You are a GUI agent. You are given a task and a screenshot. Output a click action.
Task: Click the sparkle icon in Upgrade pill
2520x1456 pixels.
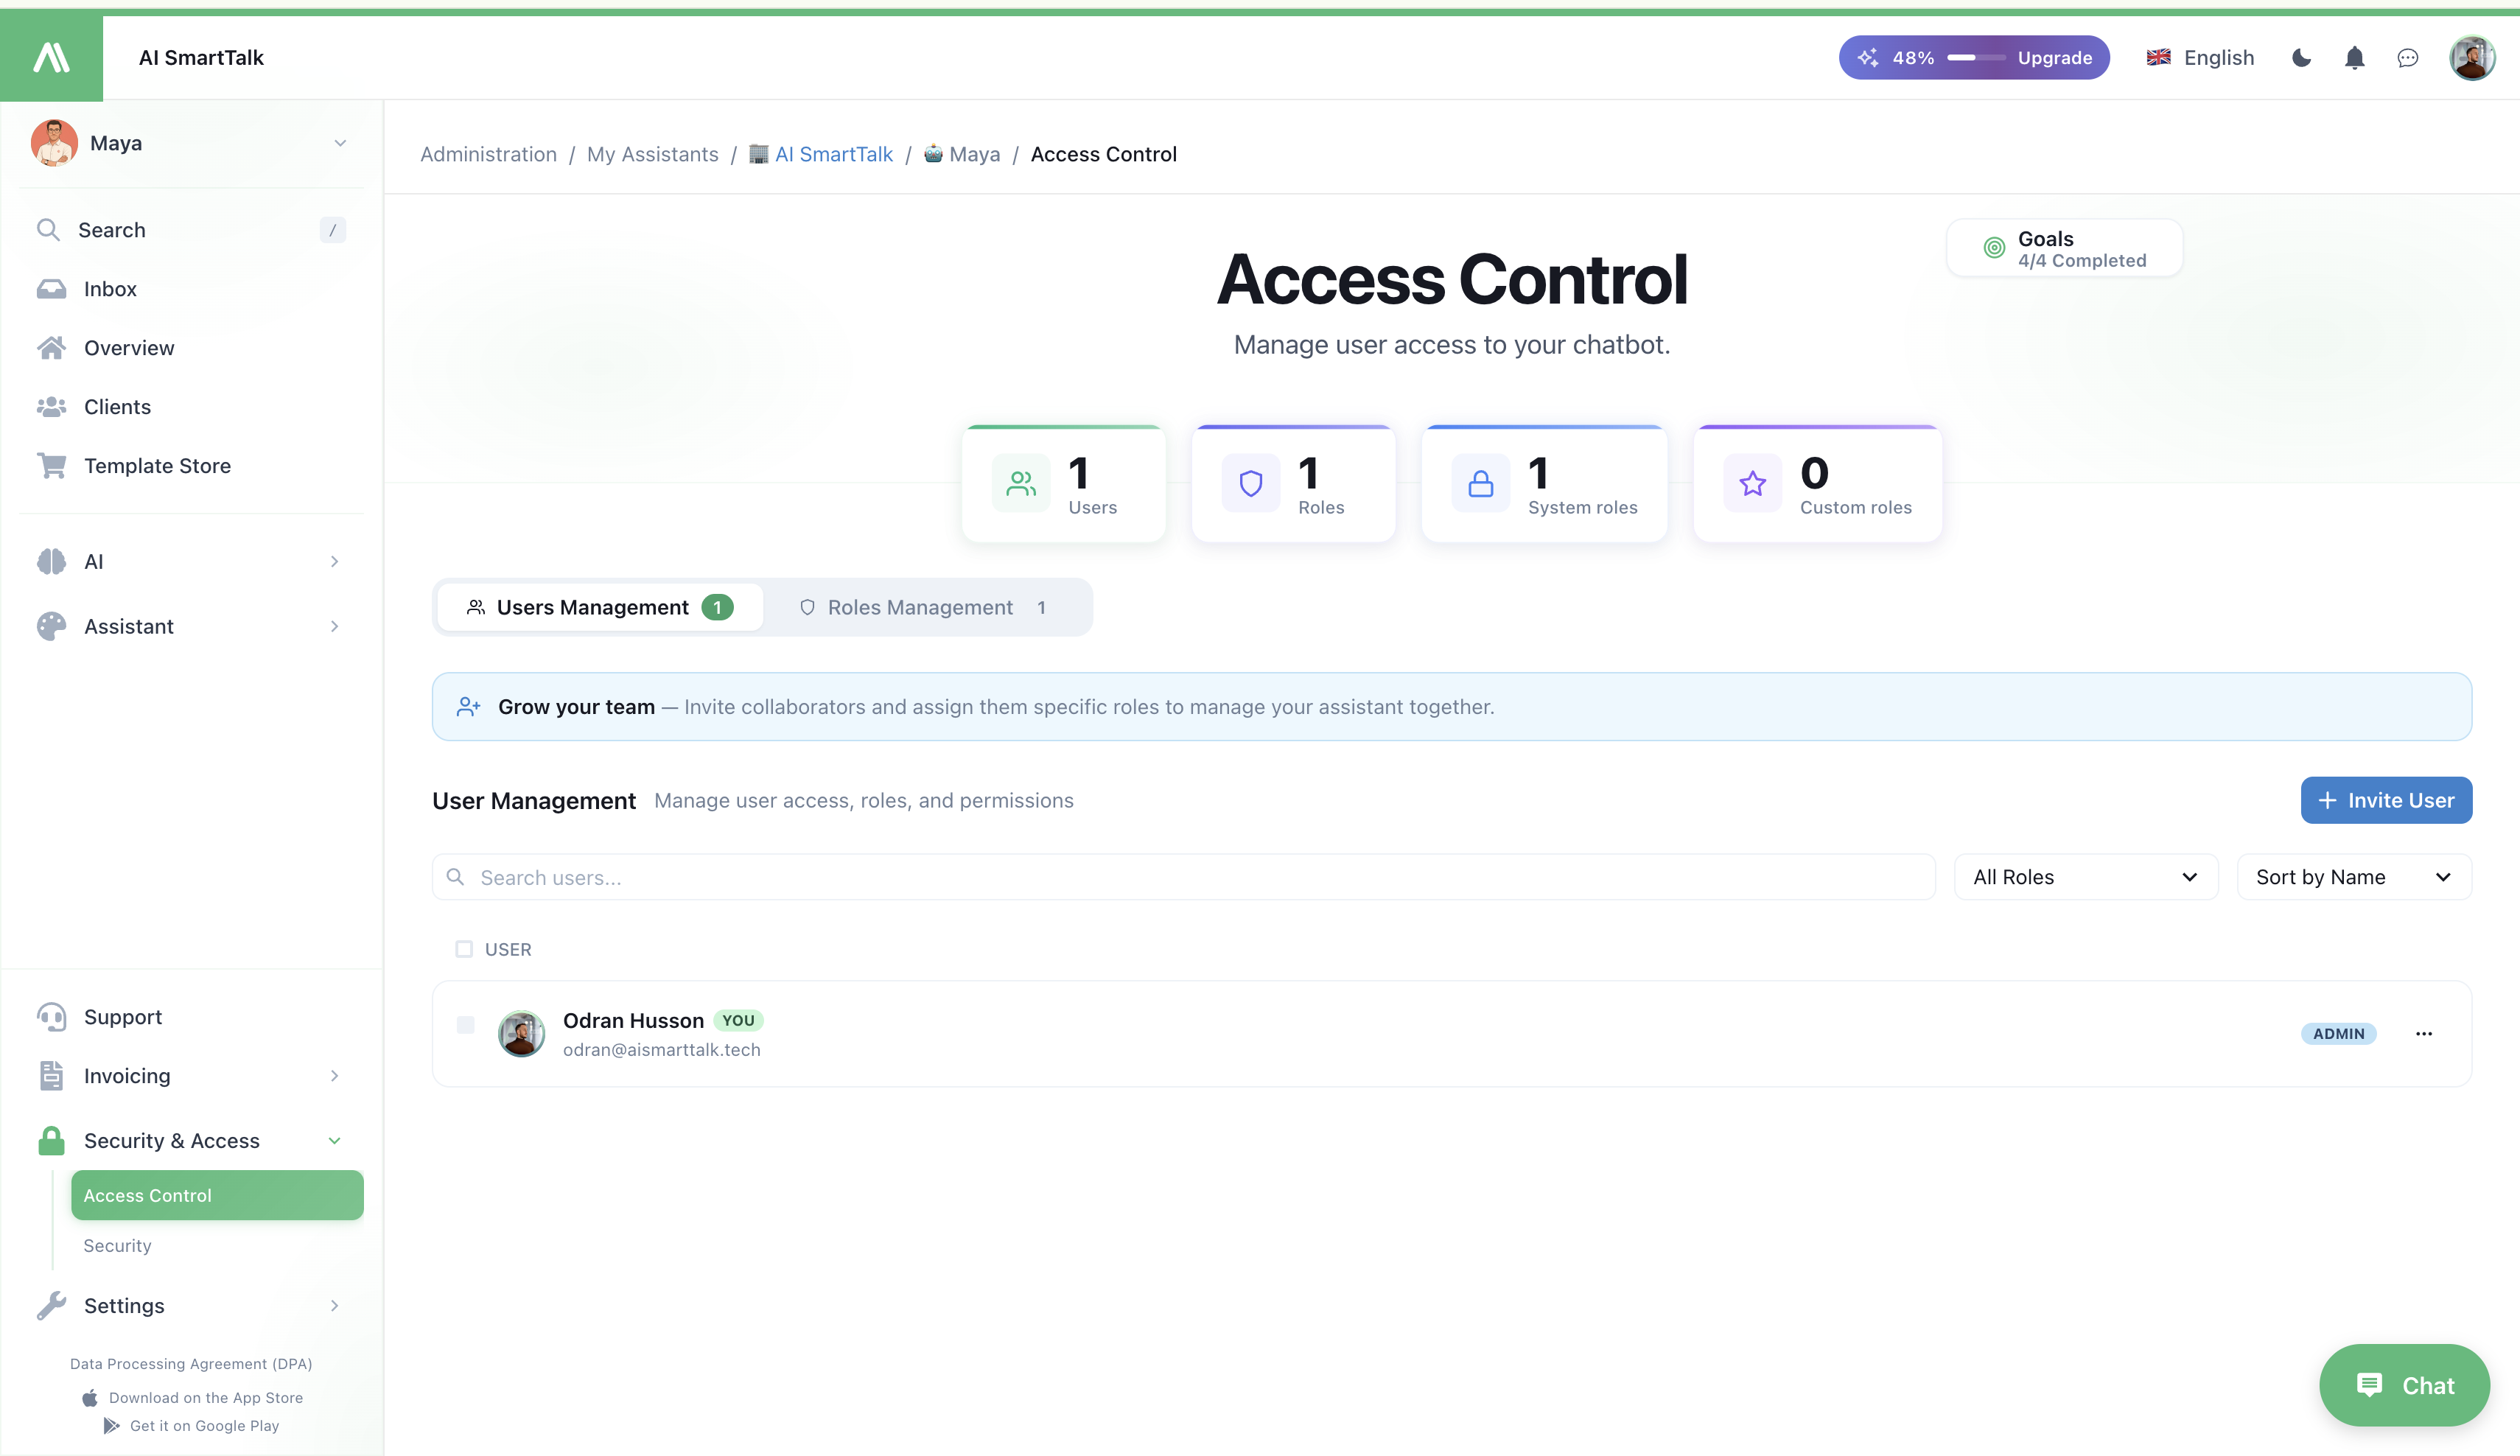coord(1867,58)
